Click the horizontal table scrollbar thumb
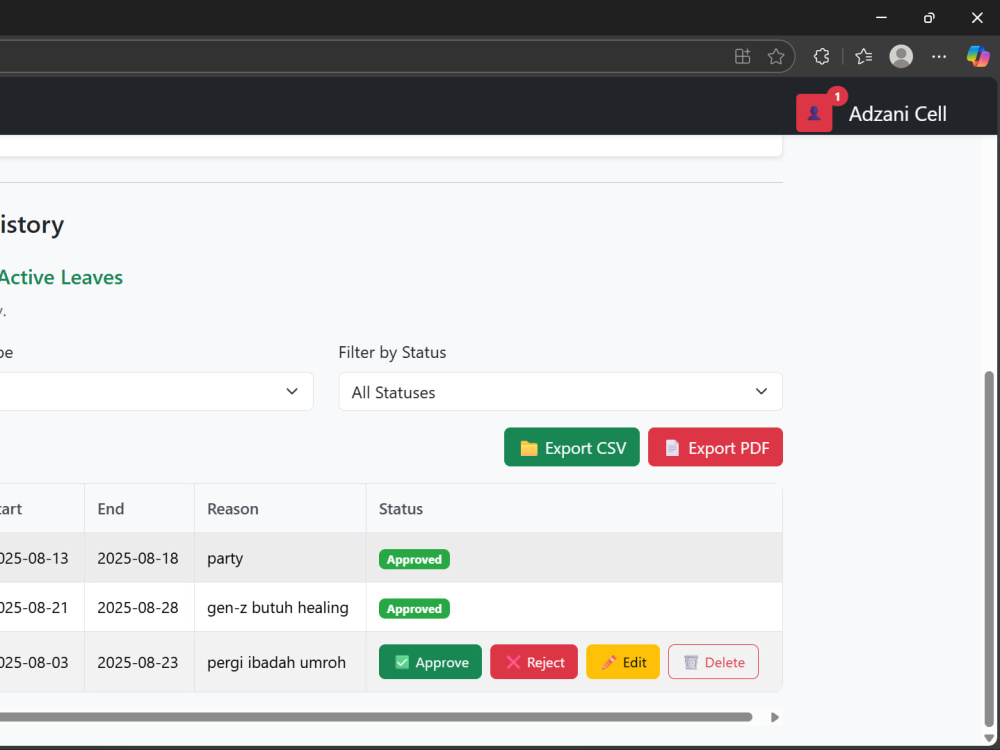 coord(376,717)
